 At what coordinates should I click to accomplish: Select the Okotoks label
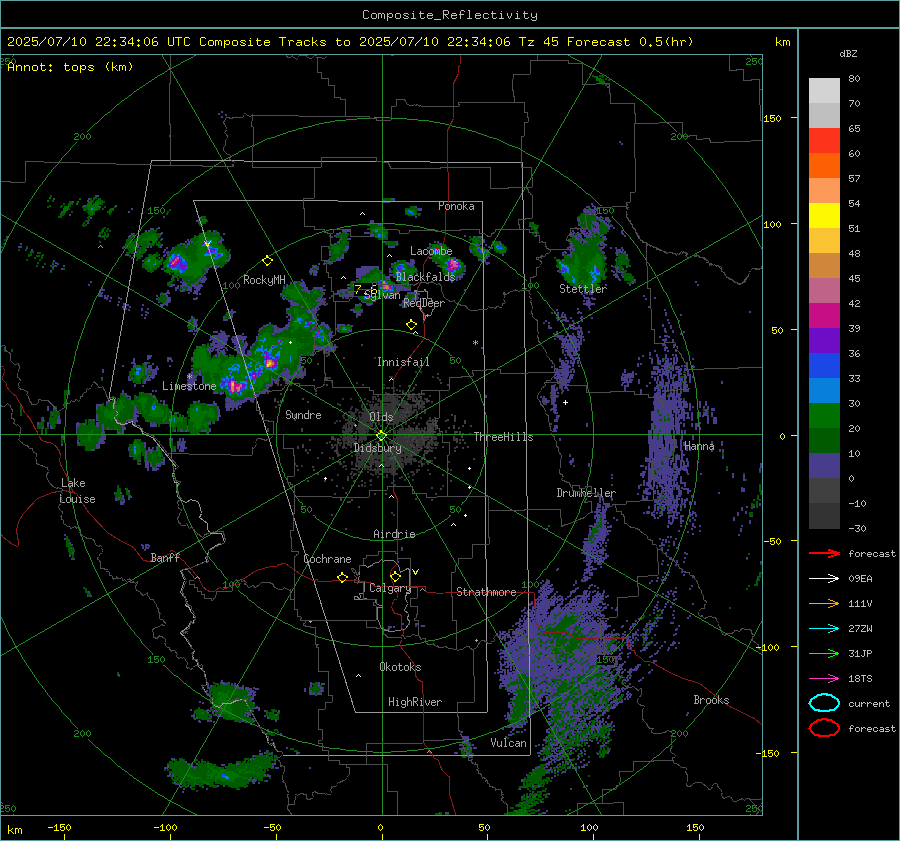[x=400, y=667]
